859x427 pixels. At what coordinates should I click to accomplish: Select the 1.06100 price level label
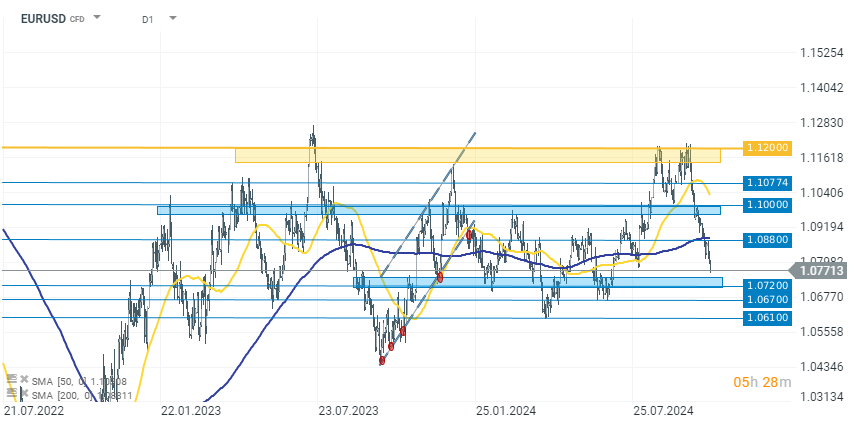(x=767, y=318)
